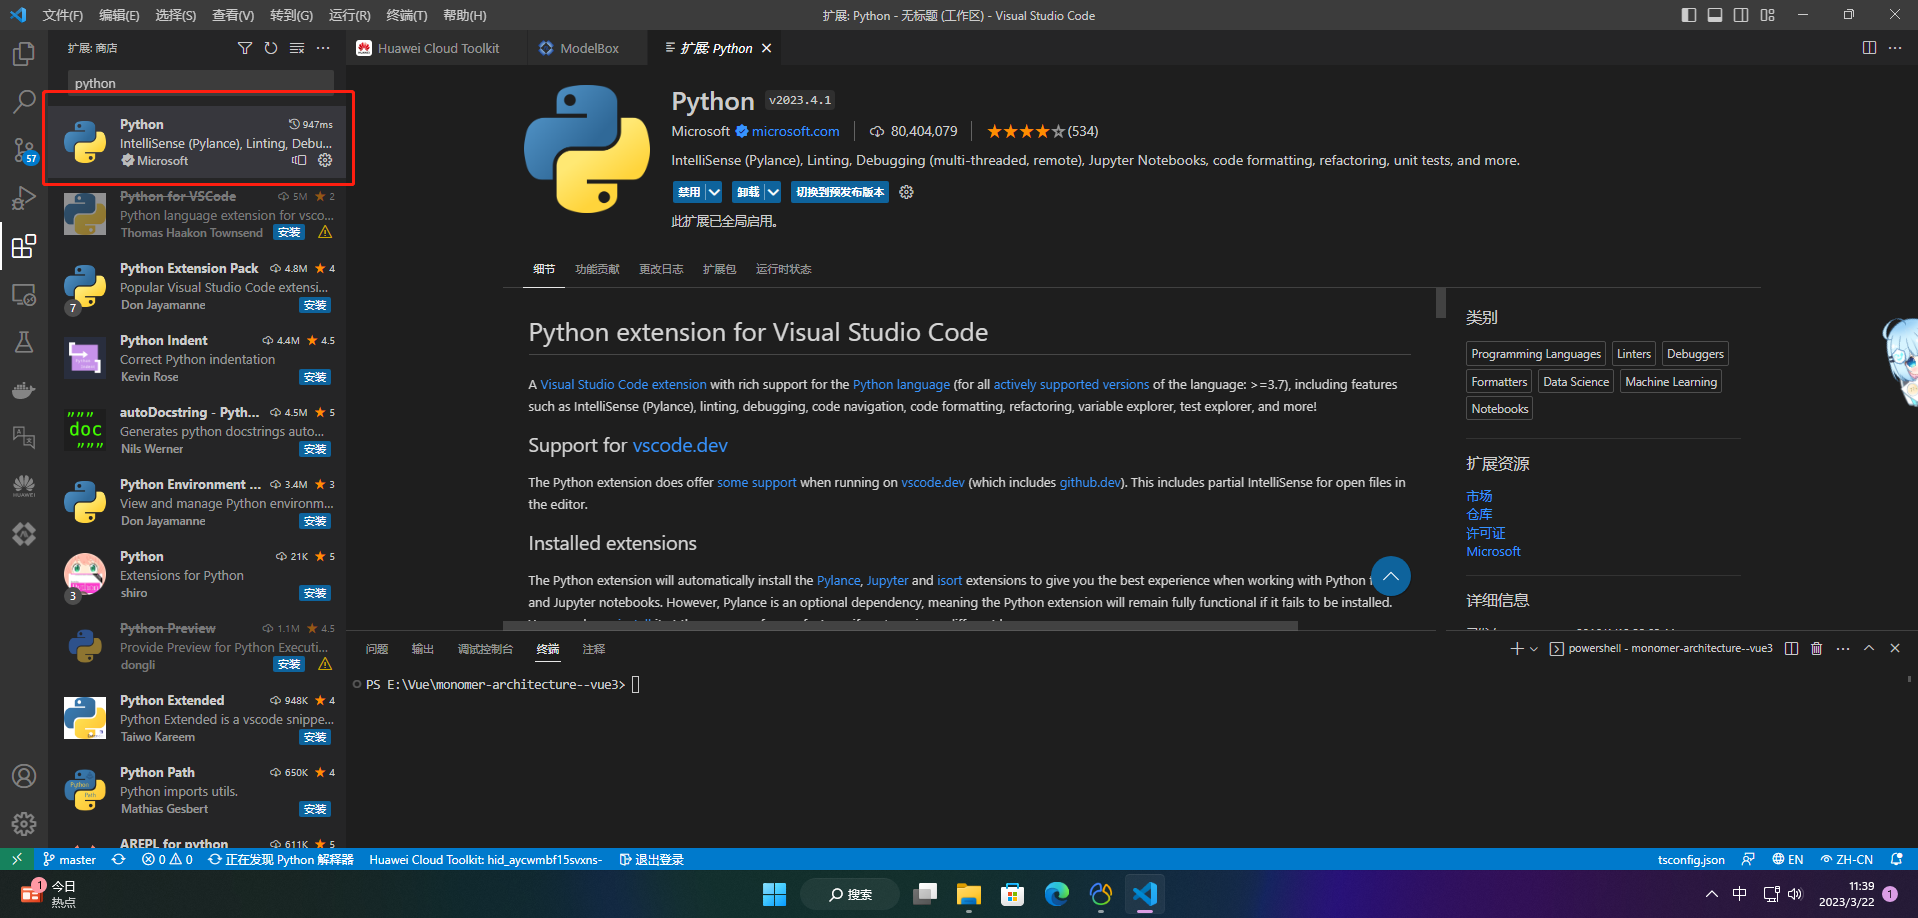
Task: Toggle the bottom panel visibility
Action: tap(1715, 15)
